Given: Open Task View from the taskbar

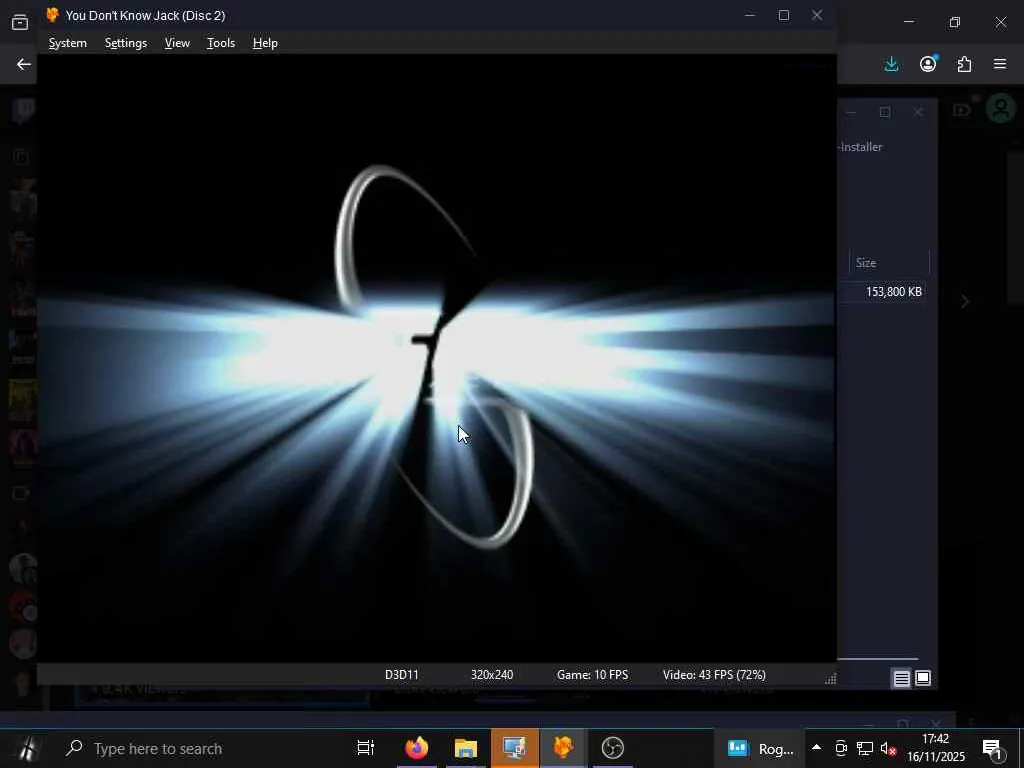Looking at the screenshot, I should 366,748.
